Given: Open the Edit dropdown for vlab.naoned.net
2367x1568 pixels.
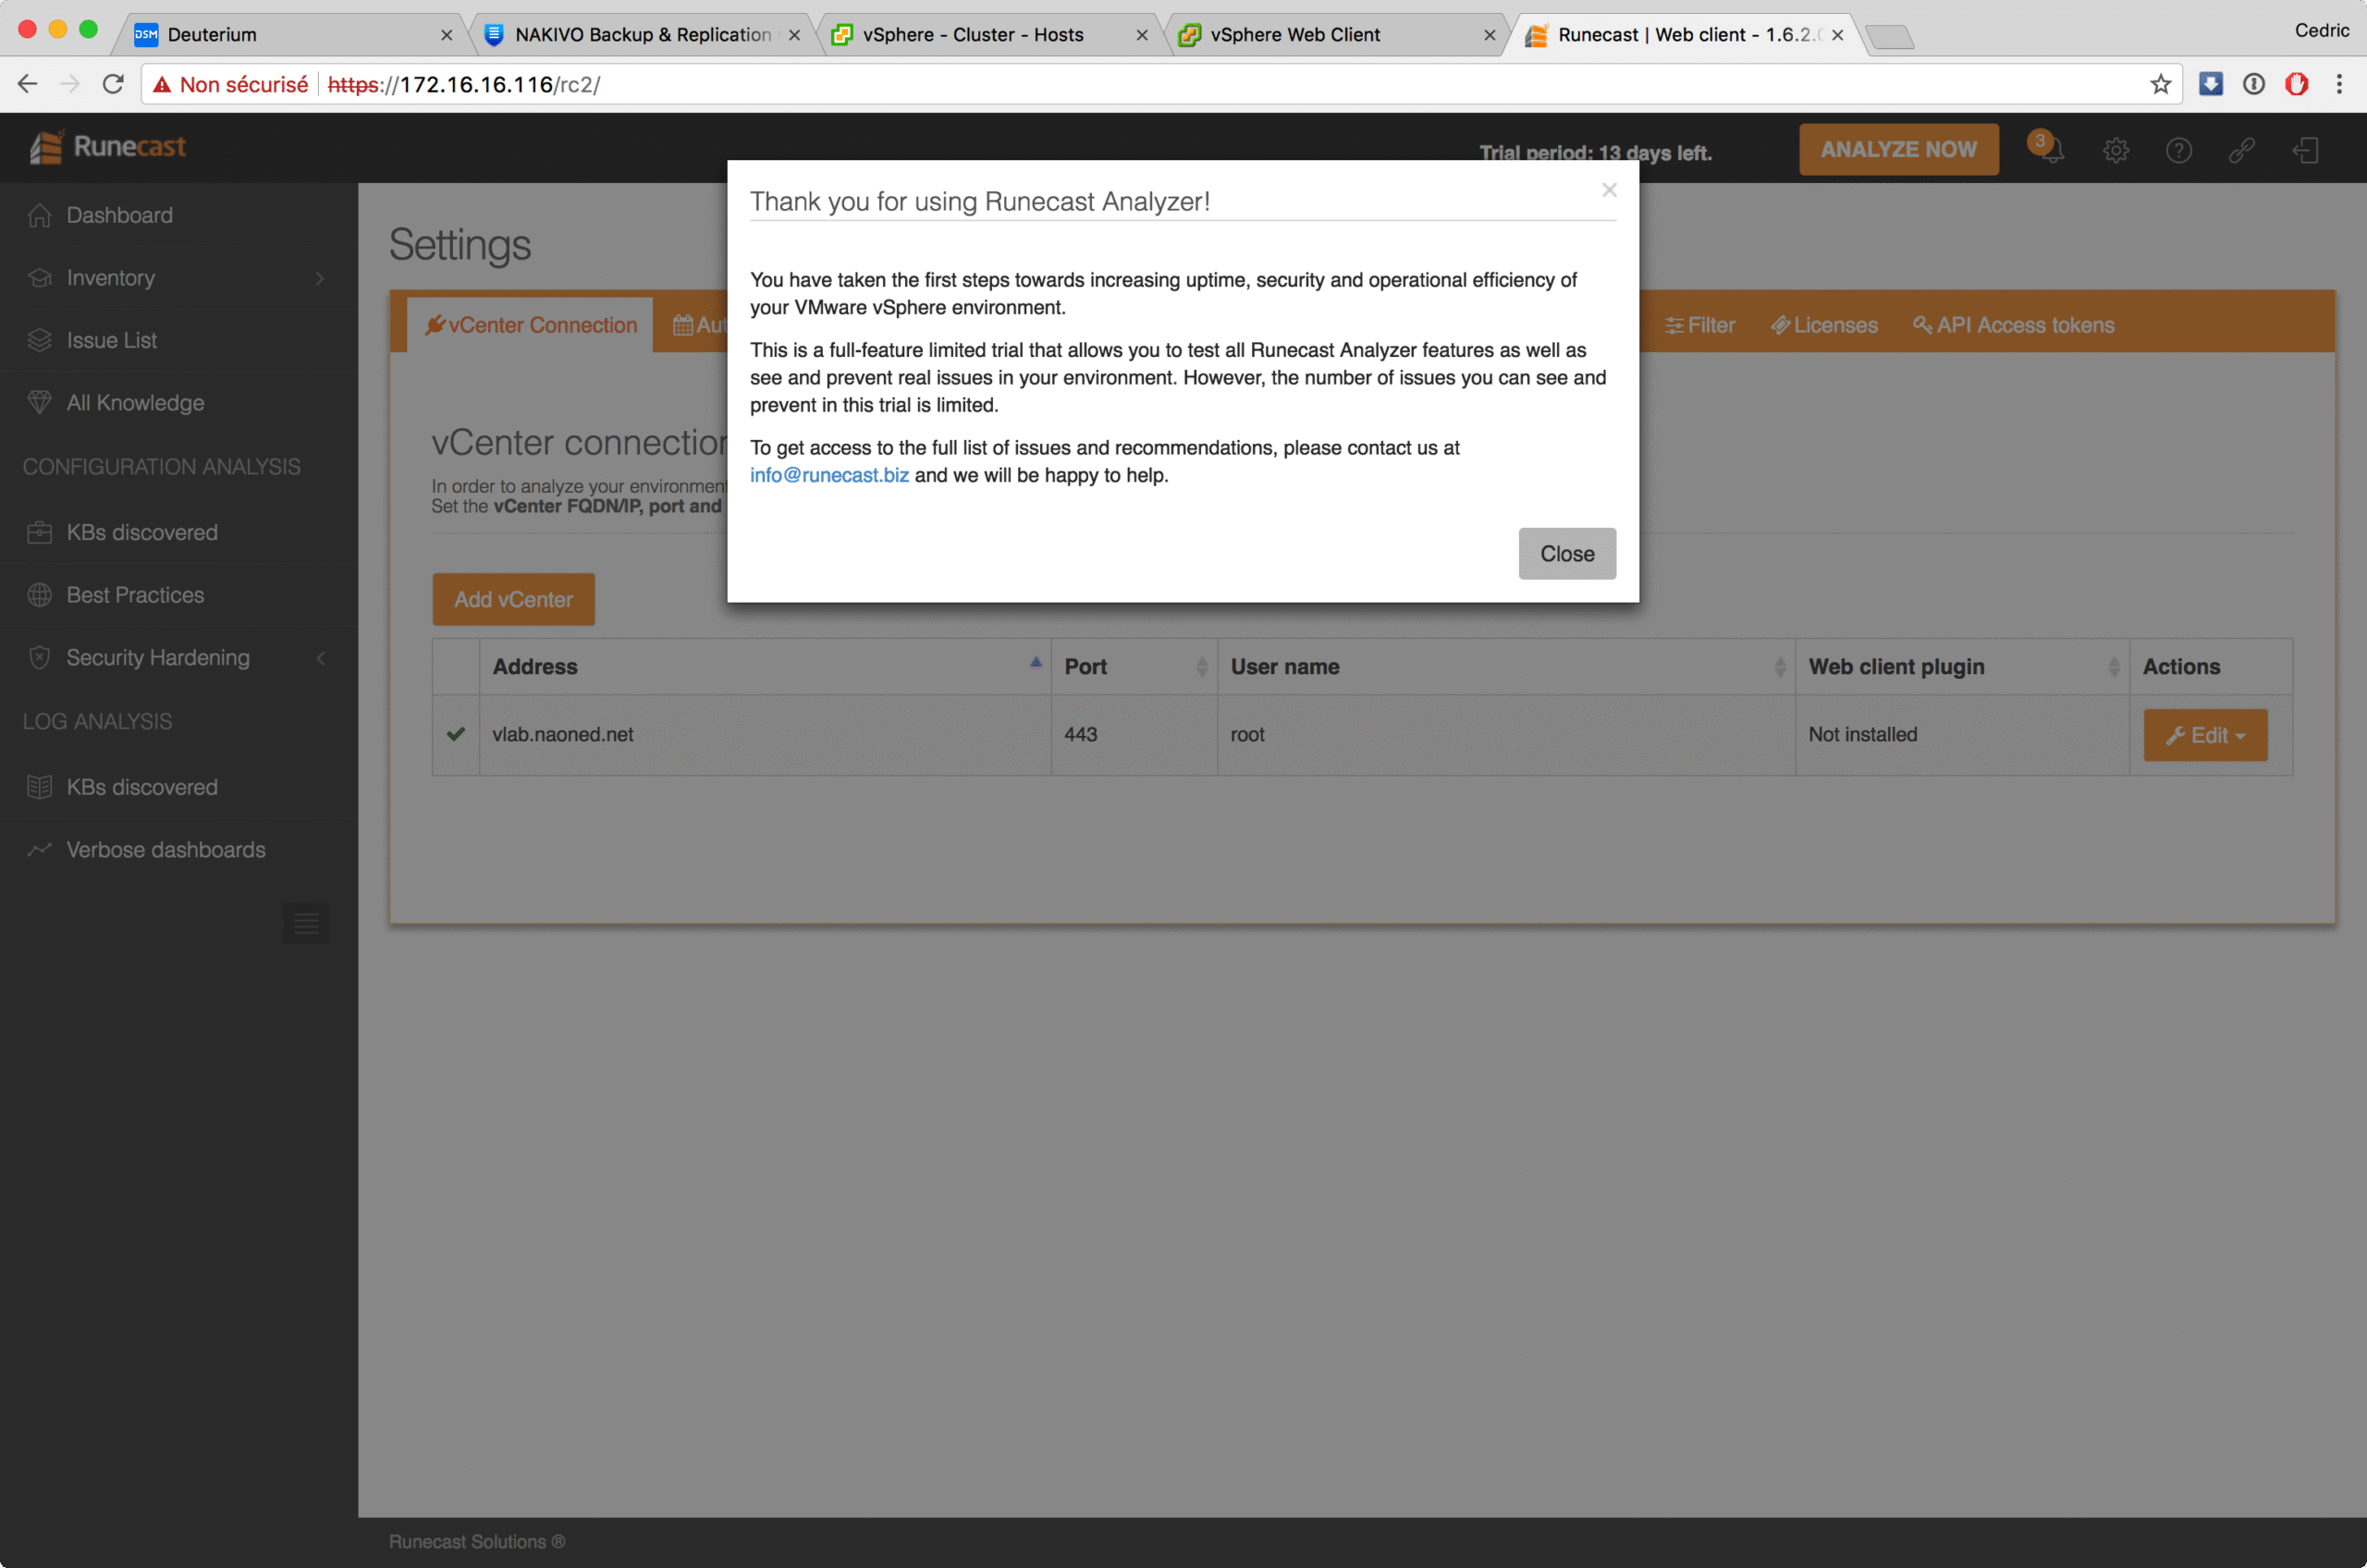Looking at the screenshot, I should pos(2204,736).
